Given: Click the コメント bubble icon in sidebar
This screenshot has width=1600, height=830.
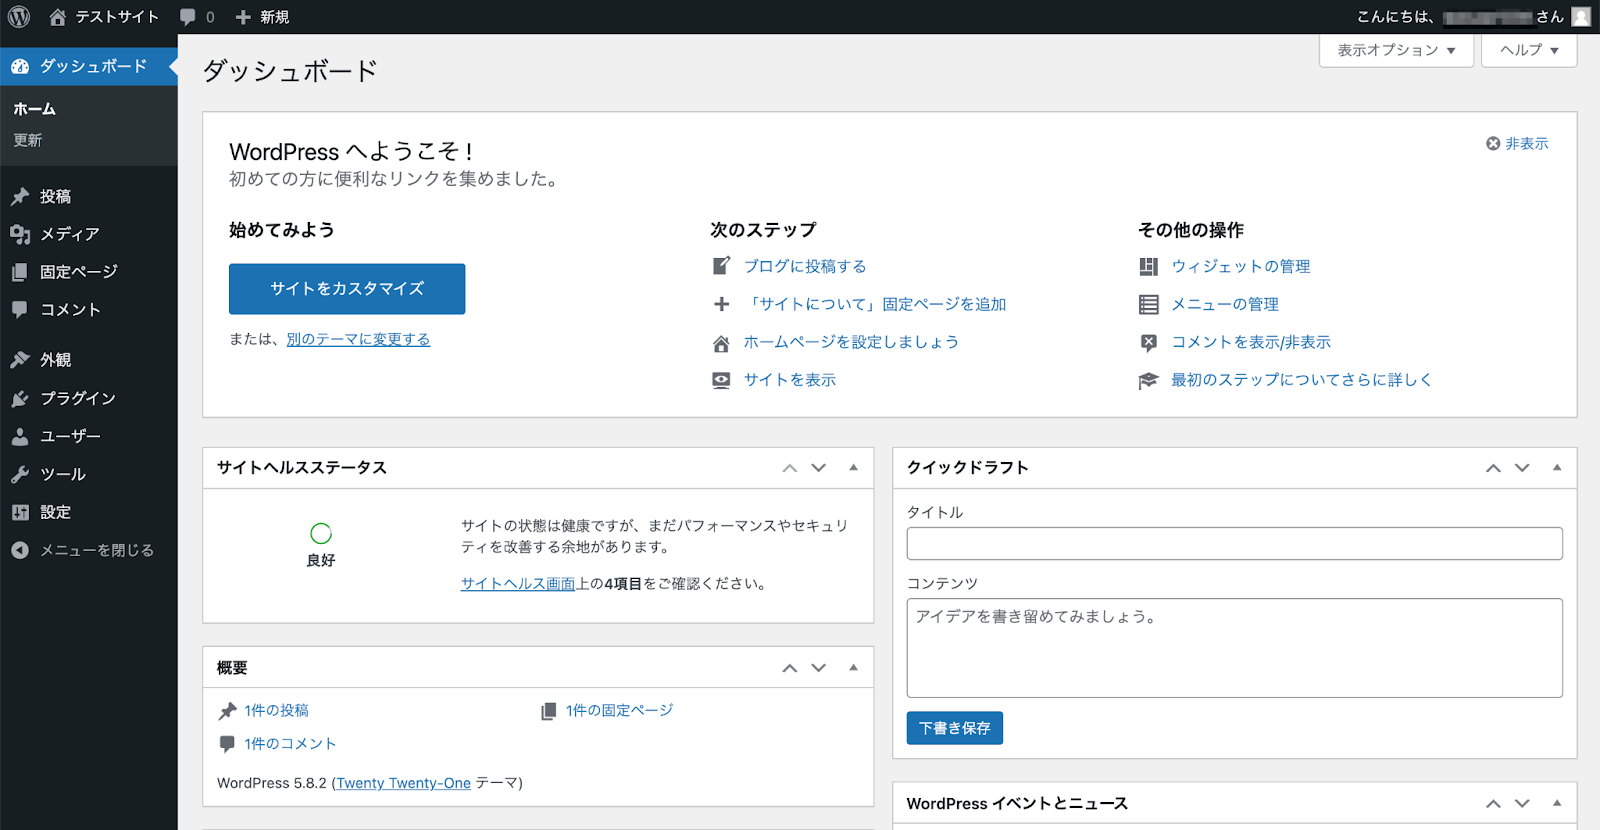Looking at the screenshot, I should tap(20, 310).
